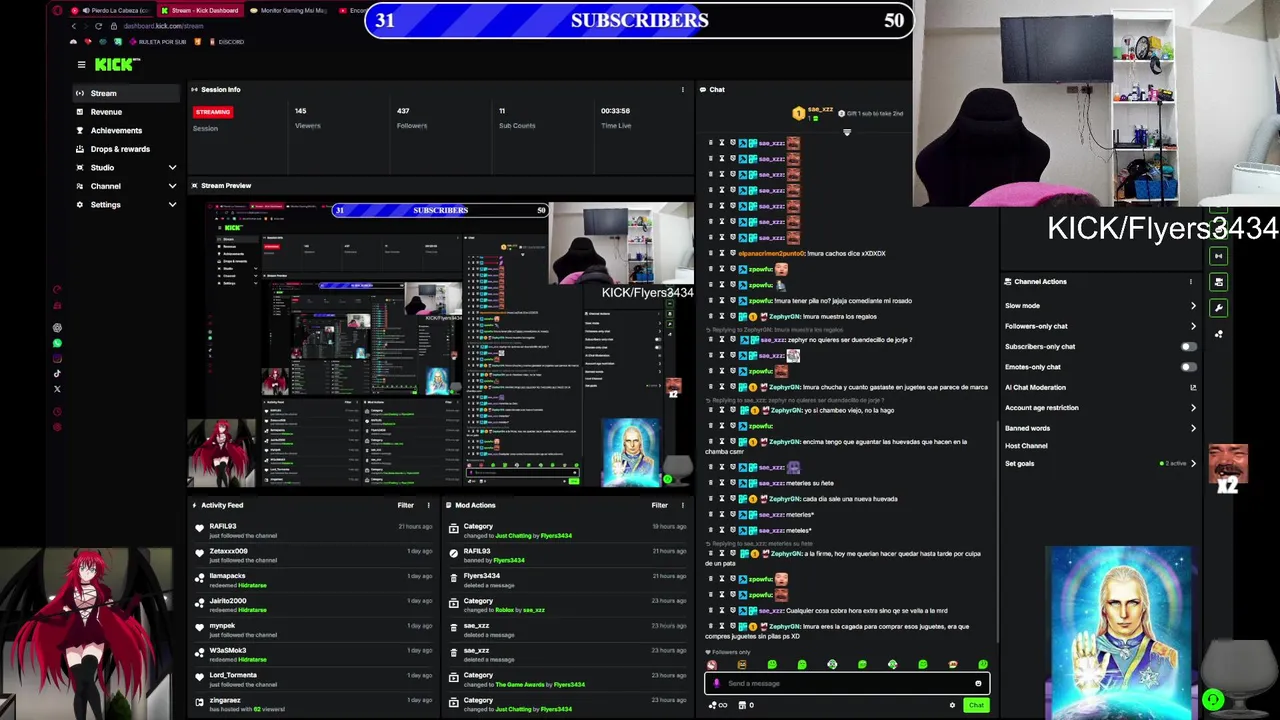This screenshot has height=720, width=1280.
Task: Open the shop icon below chat input
Action: (745, 706)
